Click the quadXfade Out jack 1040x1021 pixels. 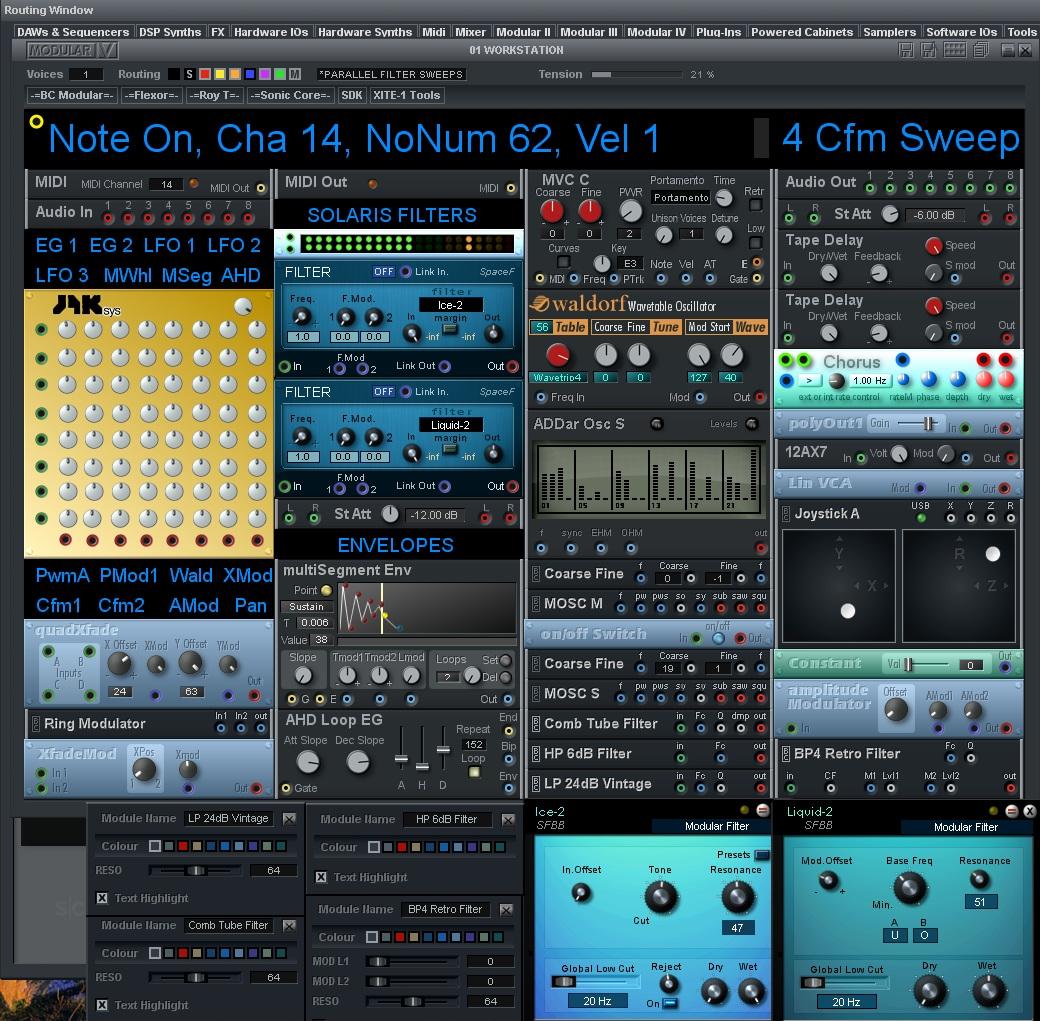pyautogui.click(x=254, y=695)
